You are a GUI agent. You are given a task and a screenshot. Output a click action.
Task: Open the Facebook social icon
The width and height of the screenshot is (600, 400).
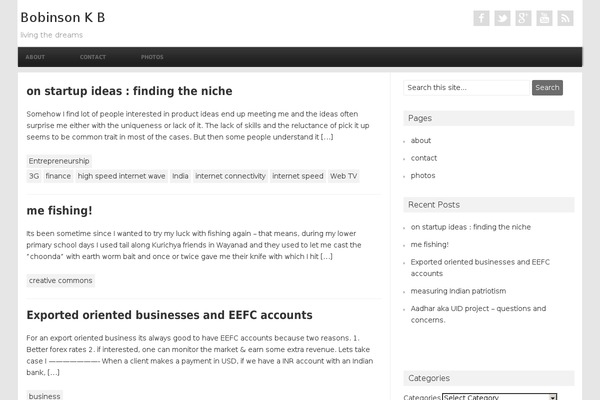(481, 18)
